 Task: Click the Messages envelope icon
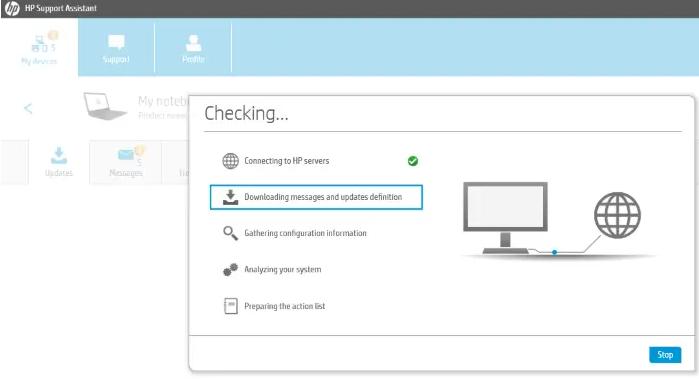pos(126,154)
